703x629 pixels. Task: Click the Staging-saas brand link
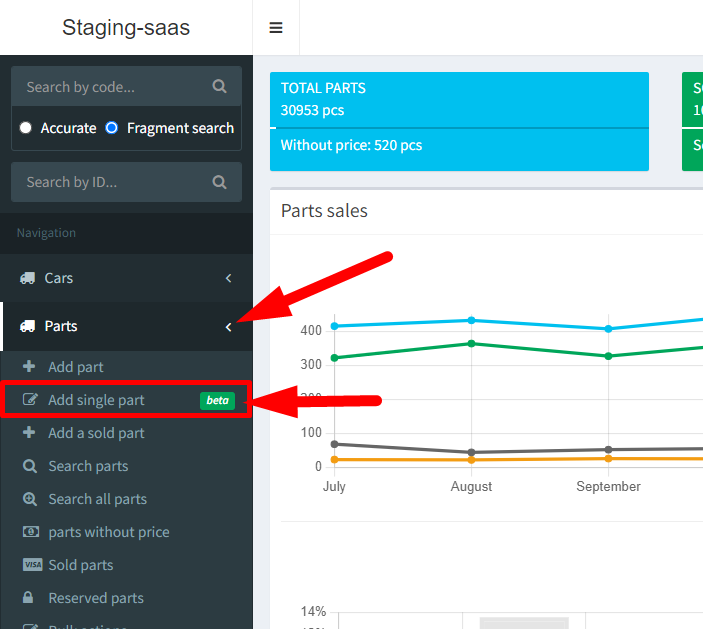[126, 28]
